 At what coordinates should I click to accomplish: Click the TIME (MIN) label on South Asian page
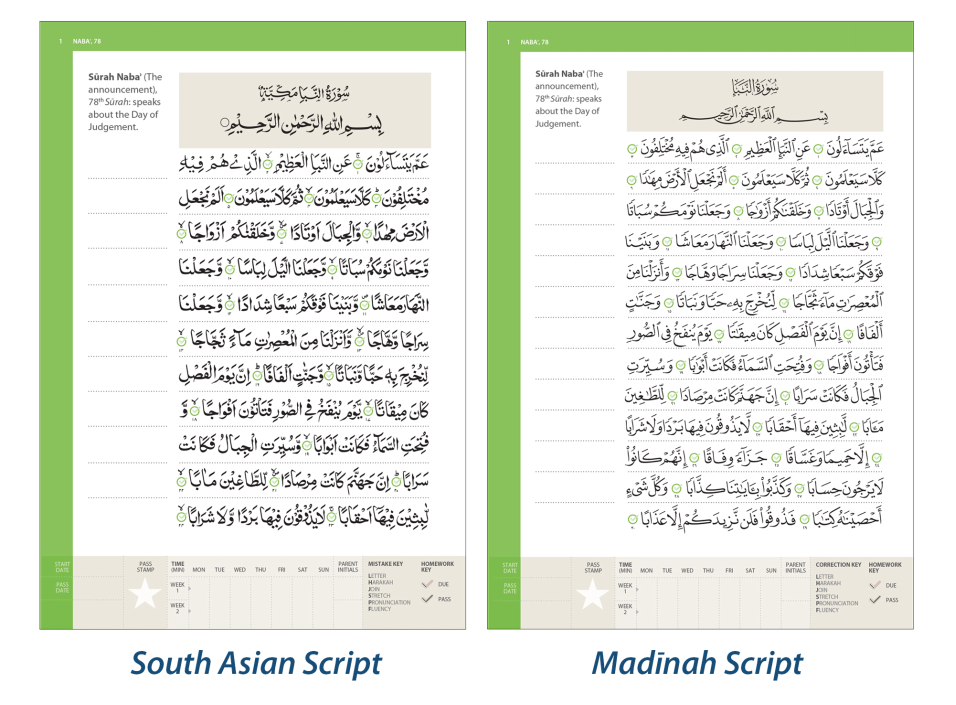177,567
